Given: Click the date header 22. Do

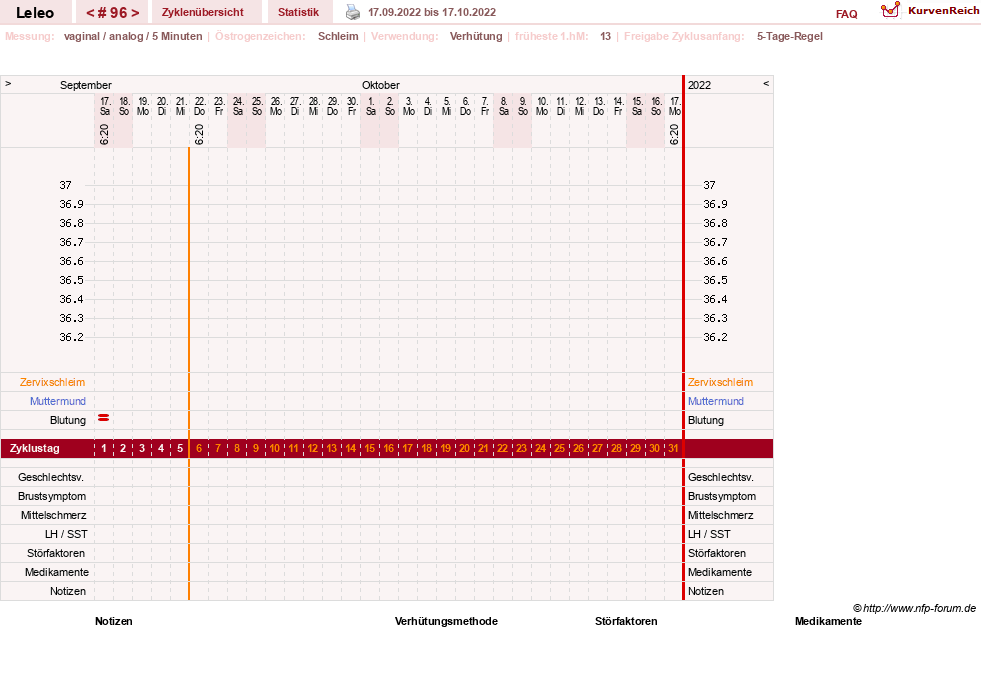Looking at the screenshot, I should point(200,106).
